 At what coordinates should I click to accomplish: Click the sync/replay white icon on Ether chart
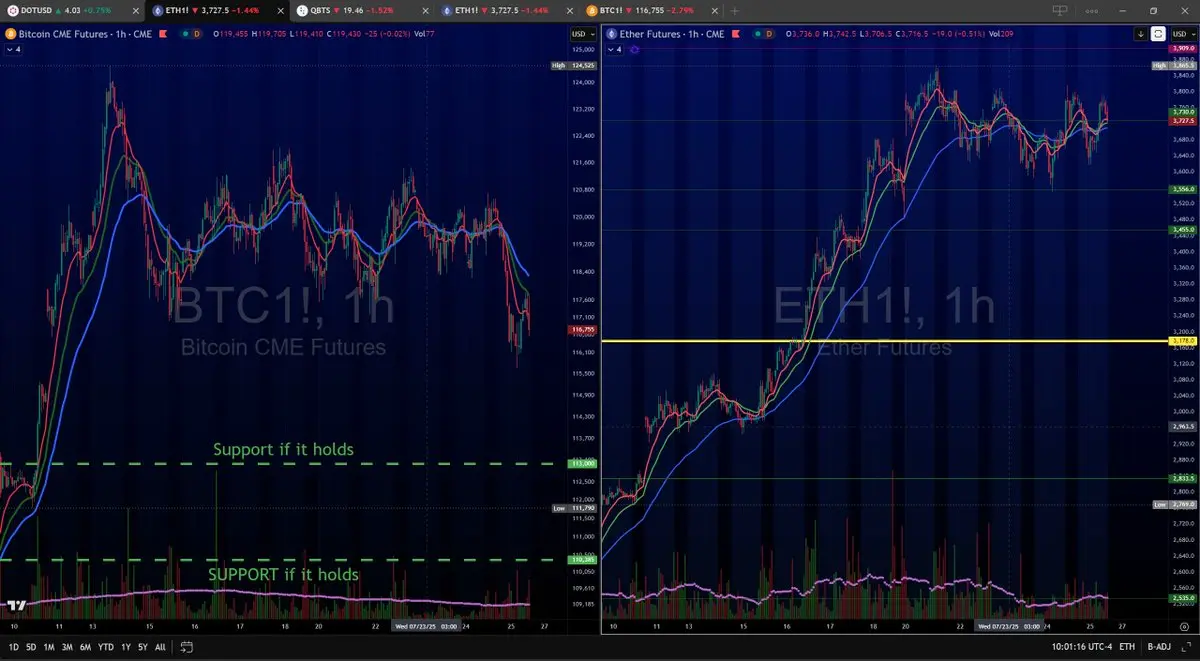point(1158,33)
